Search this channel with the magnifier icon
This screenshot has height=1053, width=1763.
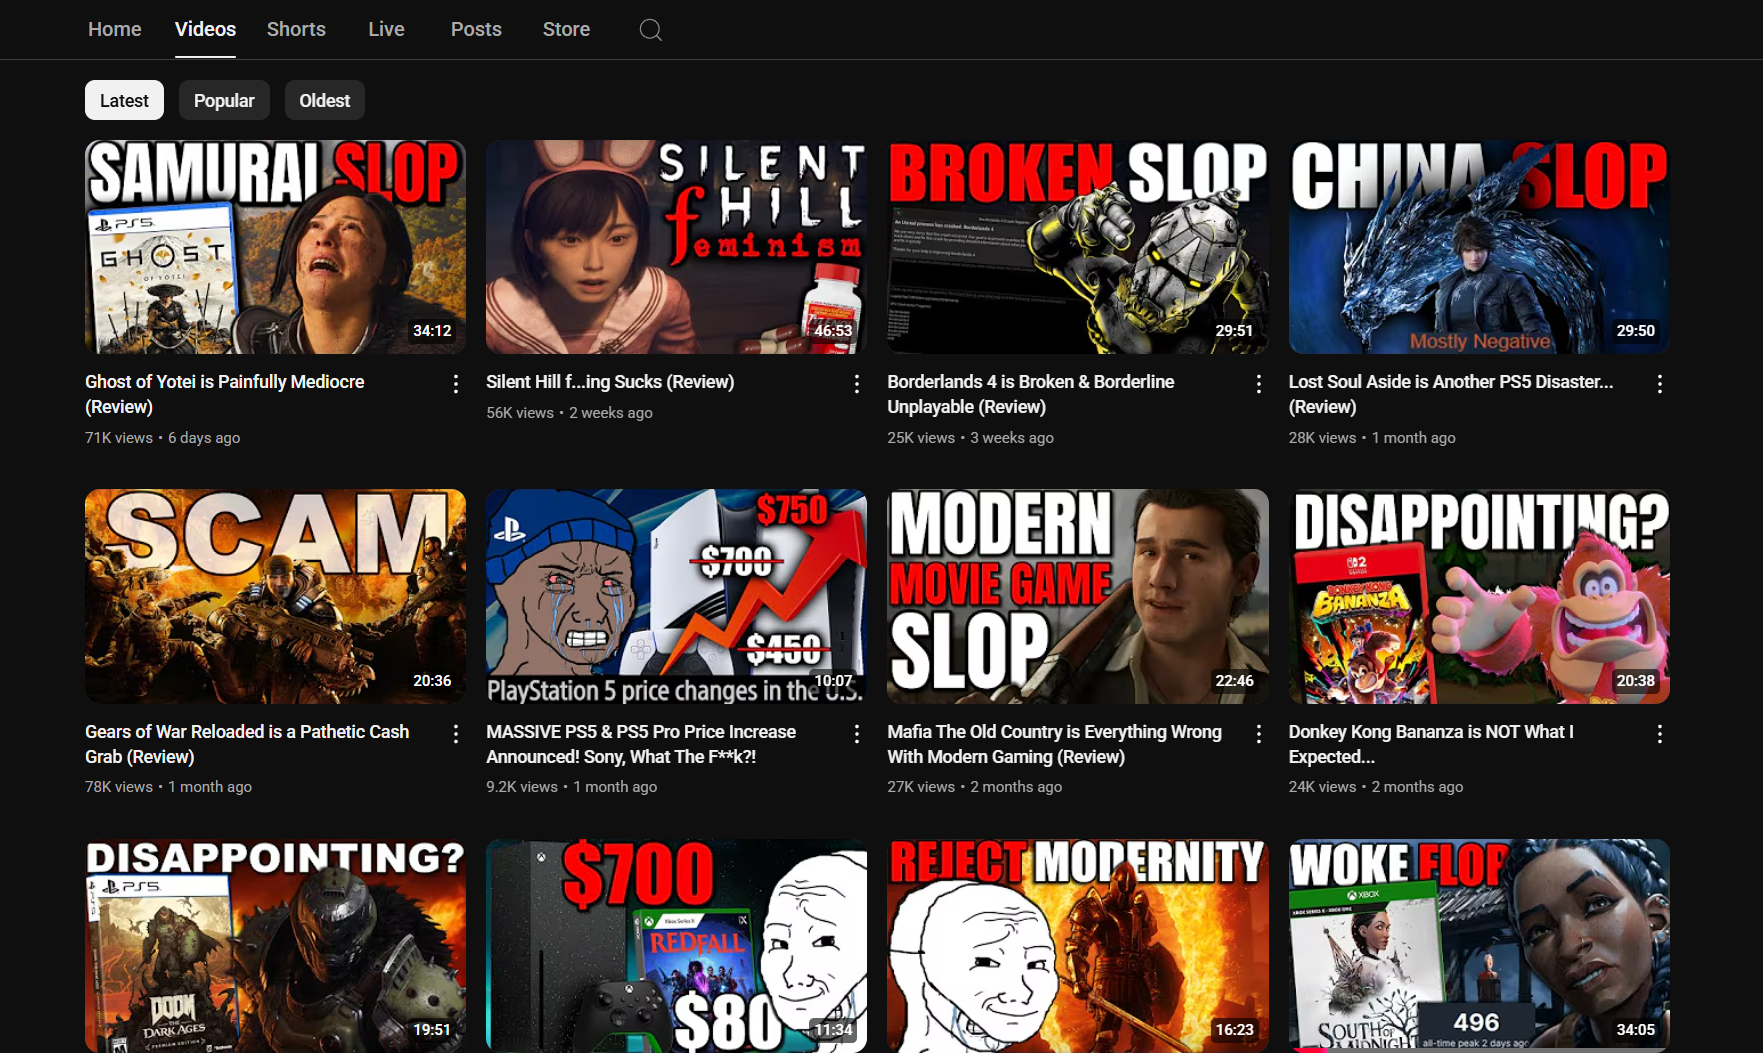point(651,30)
